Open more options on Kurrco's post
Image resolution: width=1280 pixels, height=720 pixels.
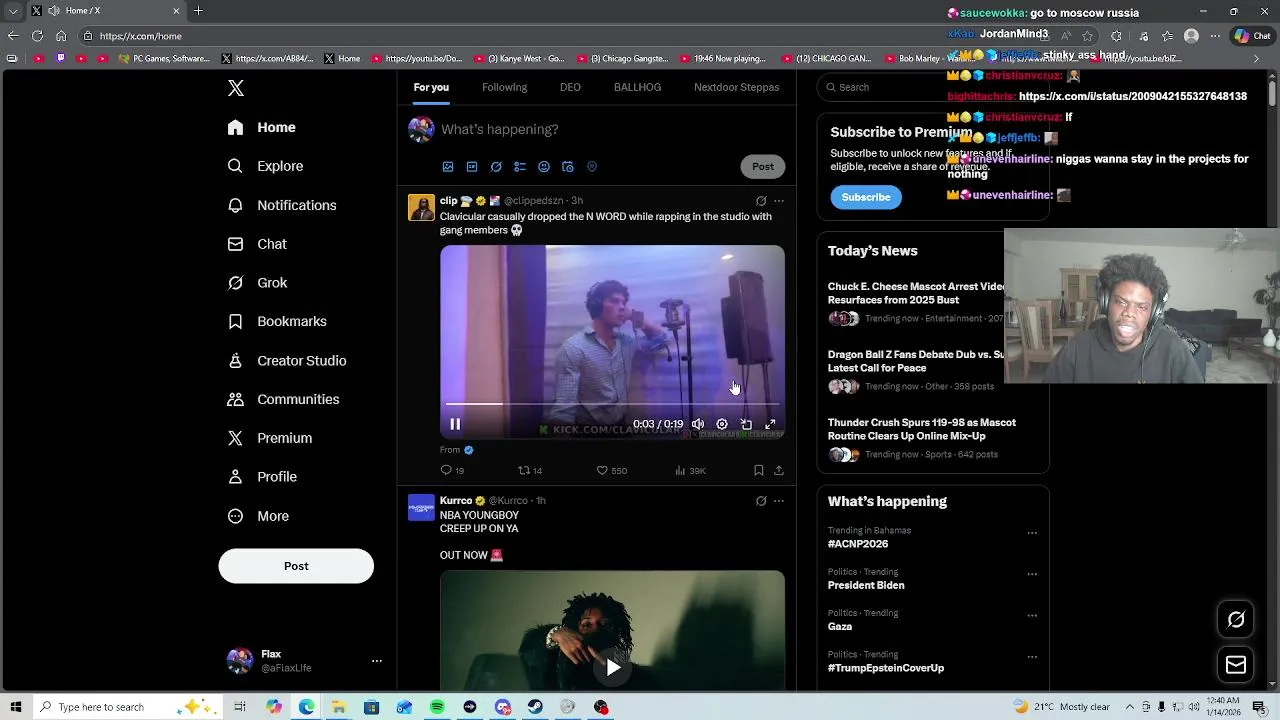pyautogui.click(x=779, y=501)
